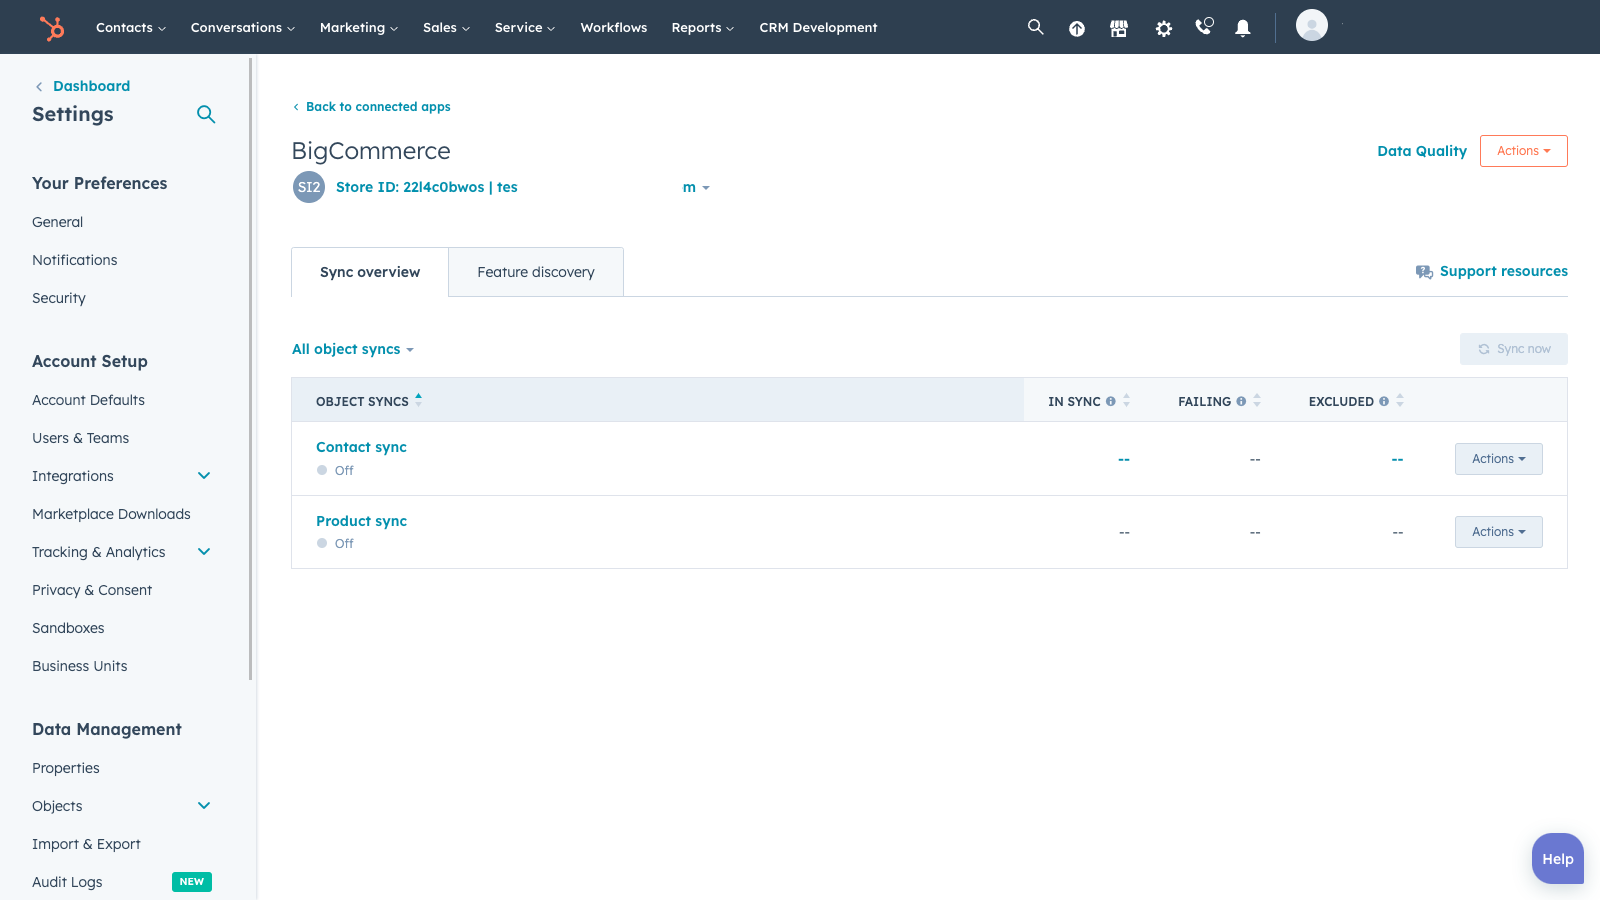Click Contact sync excluded count dash

pos(1397,459)
